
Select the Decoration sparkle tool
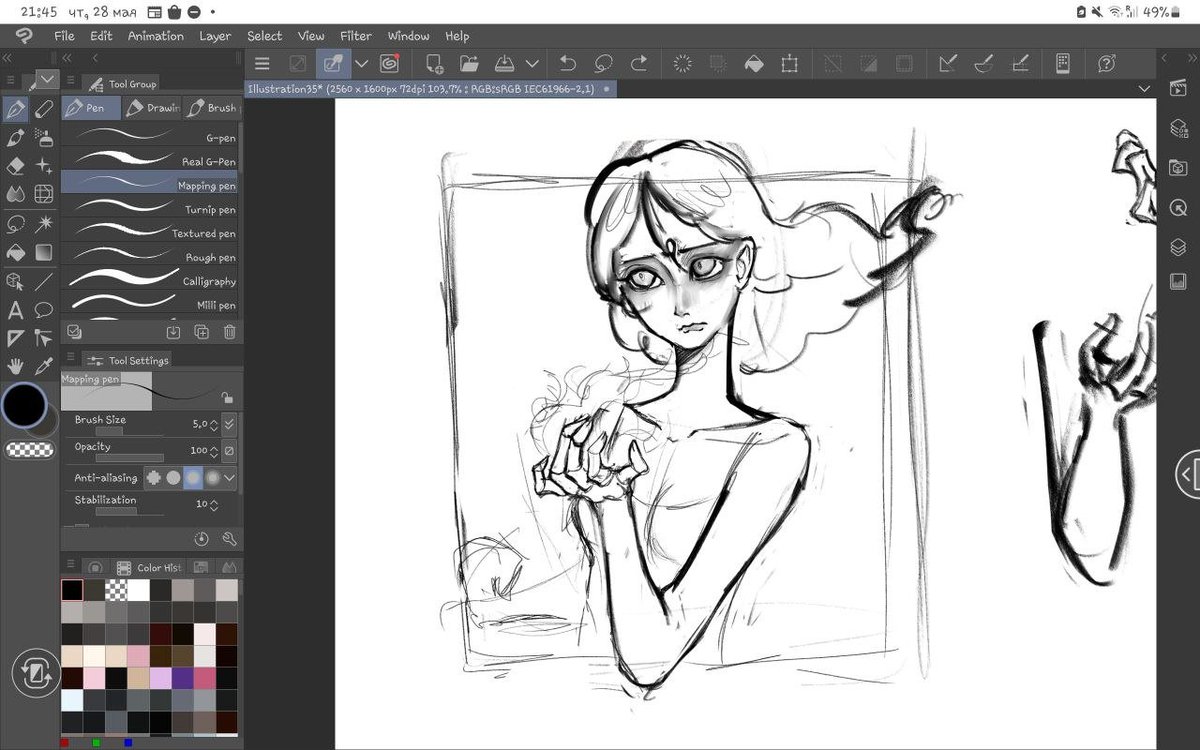click(x=44, y=166)
